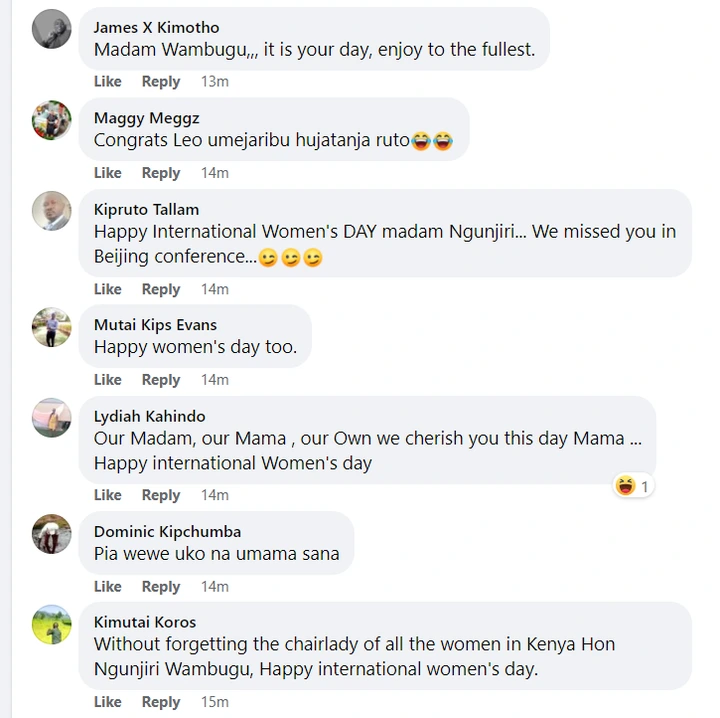This screenshot has height=718, width=720.
Task: View laughing reaction on Lydiah Kahindo's comment
Action: 633,487
